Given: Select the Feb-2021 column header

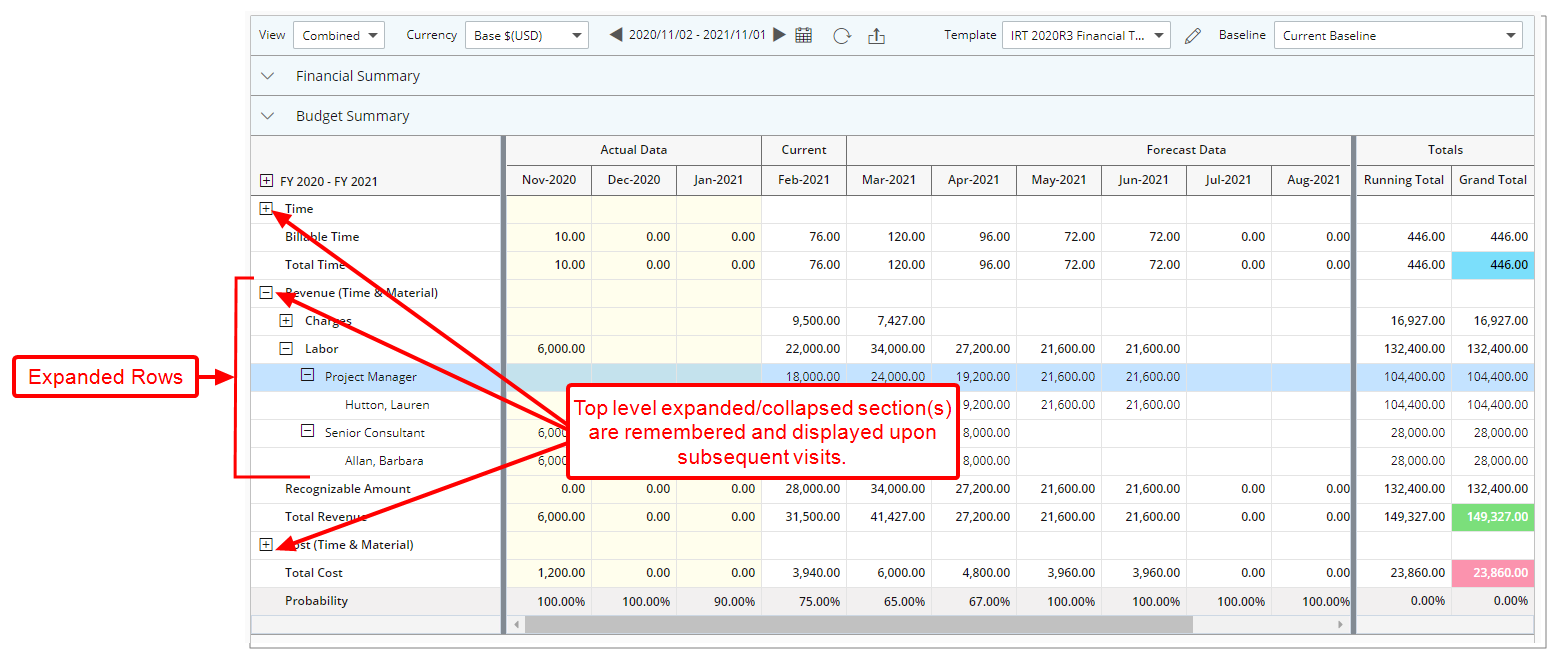Looking at the screenshot, I should [804, 180].
